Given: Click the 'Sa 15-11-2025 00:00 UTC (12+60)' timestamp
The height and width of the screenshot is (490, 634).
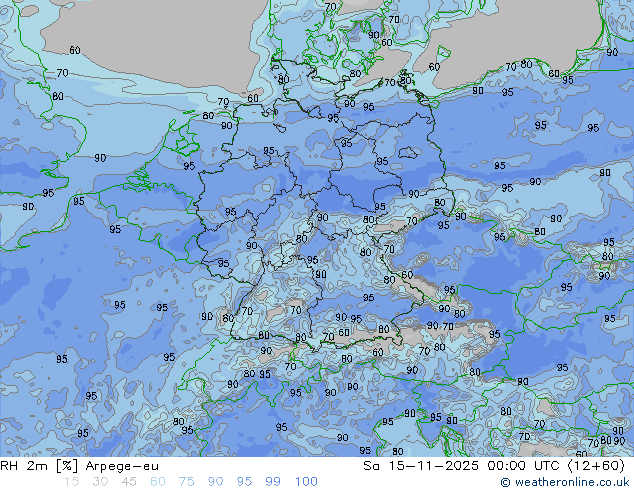Looking at the screenshot, I should [494, 466].
